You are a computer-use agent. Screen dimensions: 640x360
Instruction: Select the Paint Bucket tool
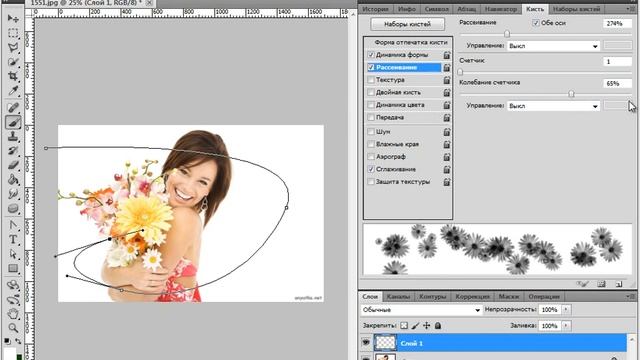coord(13,180)
